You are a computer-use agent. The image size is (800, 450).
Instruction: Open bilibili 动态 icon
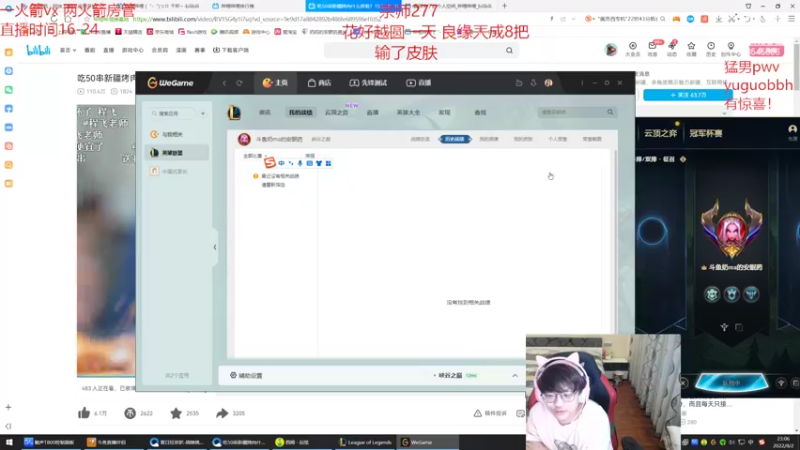point(672,49)
